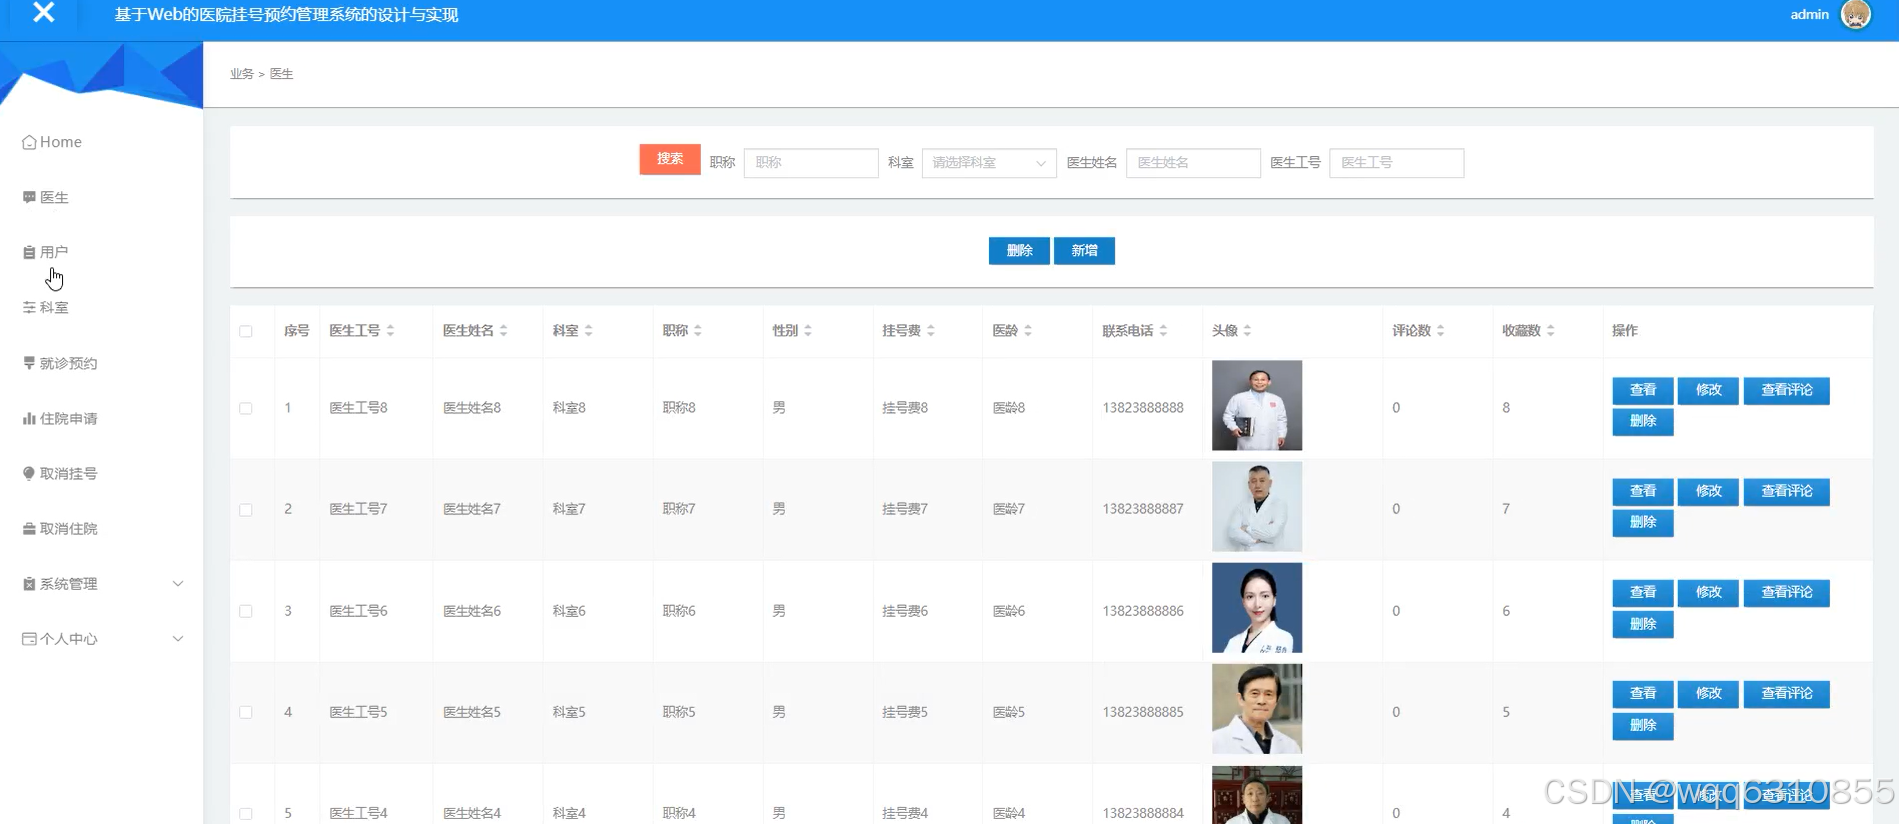Sort by 头像 column arrows
1899x824 pixels.
1247,330
